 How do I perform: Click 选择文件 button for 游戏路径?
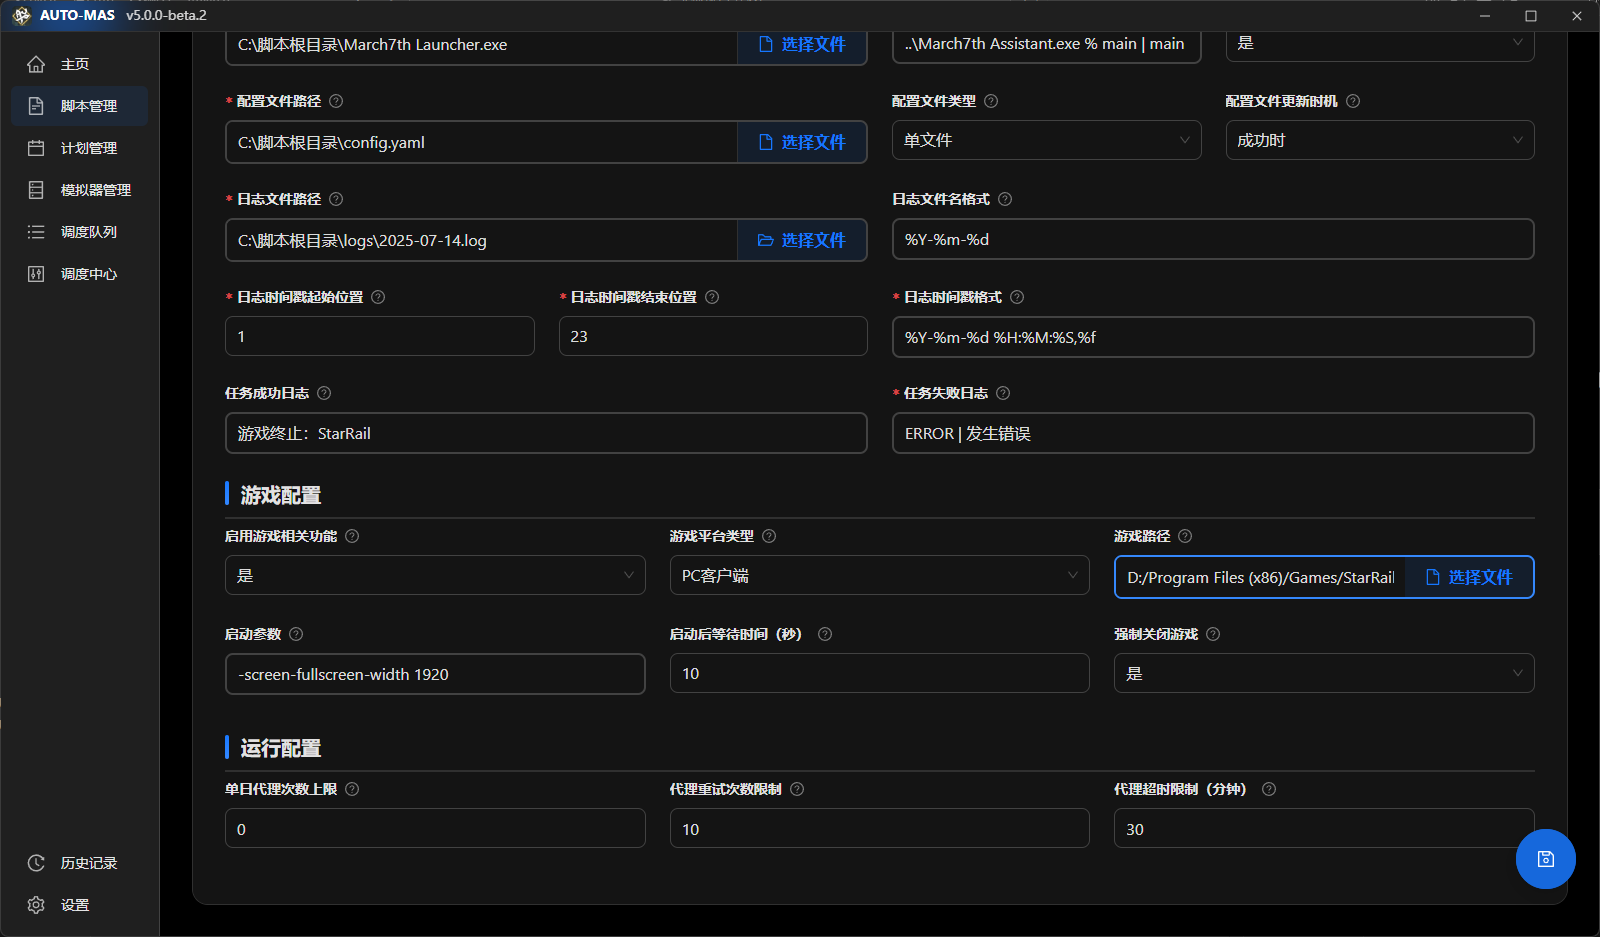[x=1468, y=577]
